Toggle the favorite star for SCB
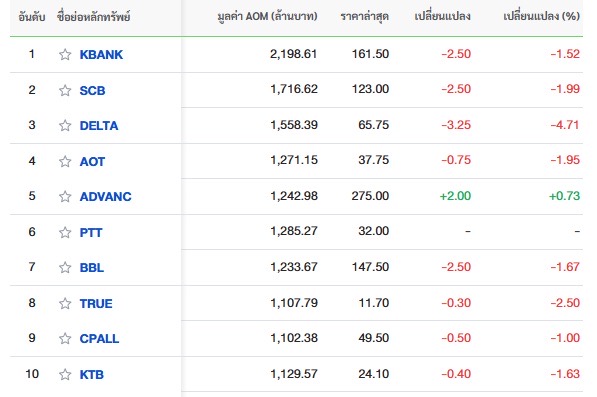 point(65,90)
